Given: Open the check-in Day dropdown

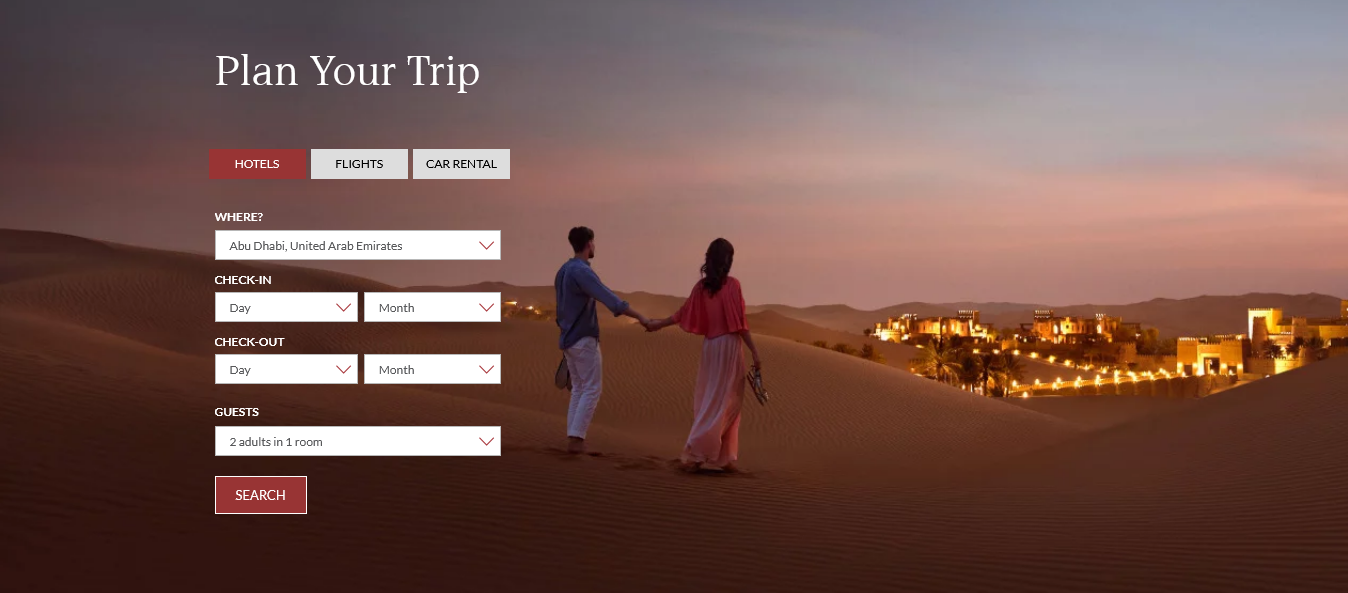Looking at the screenshot, I should [x=286, y=307].
